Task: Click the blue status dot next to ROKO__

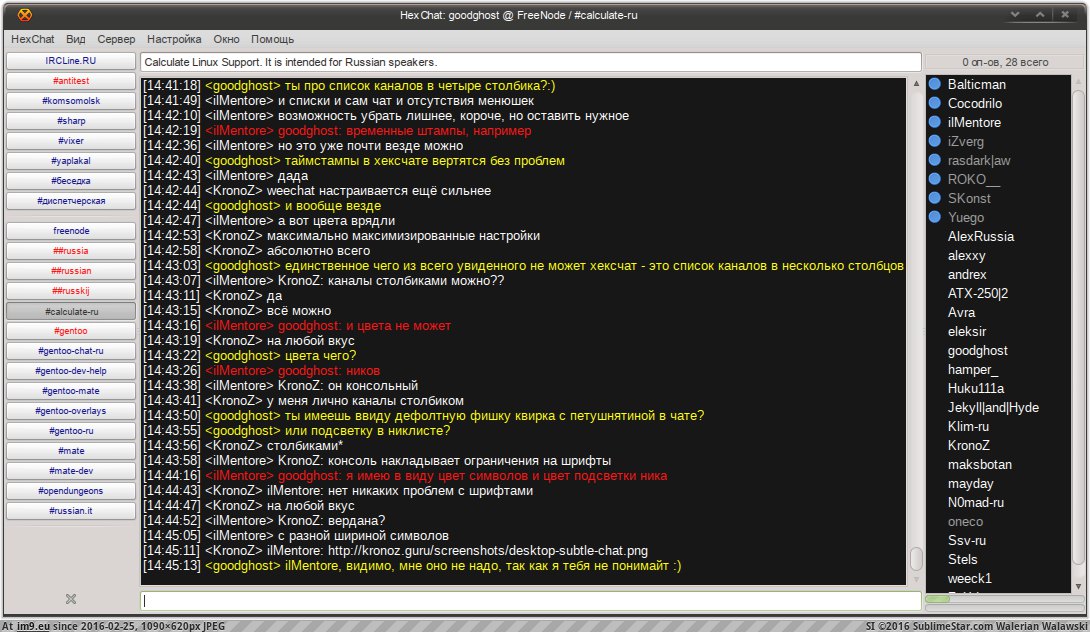Action: (935, 179)
